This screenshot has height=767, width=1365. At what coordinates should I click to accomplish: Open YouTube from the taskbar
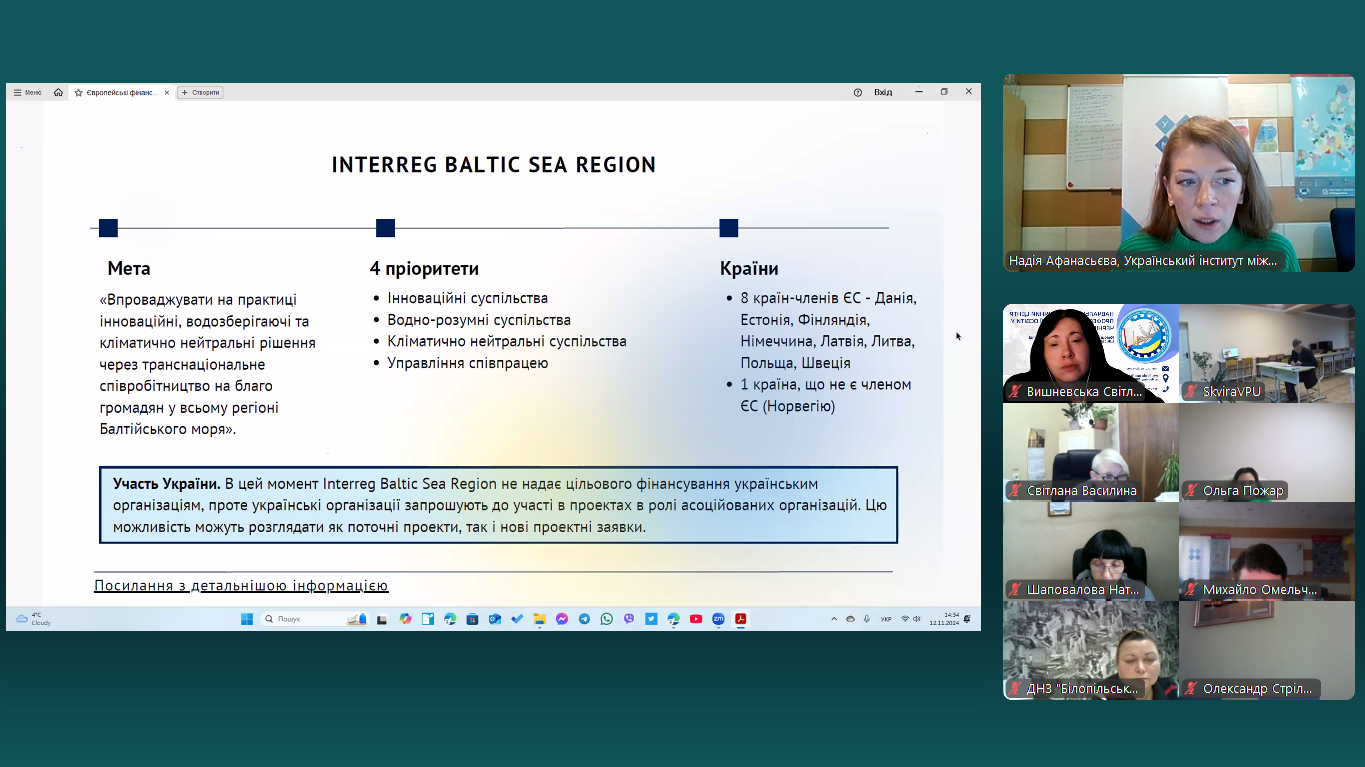pyautogui.click(x=696, y=619)
